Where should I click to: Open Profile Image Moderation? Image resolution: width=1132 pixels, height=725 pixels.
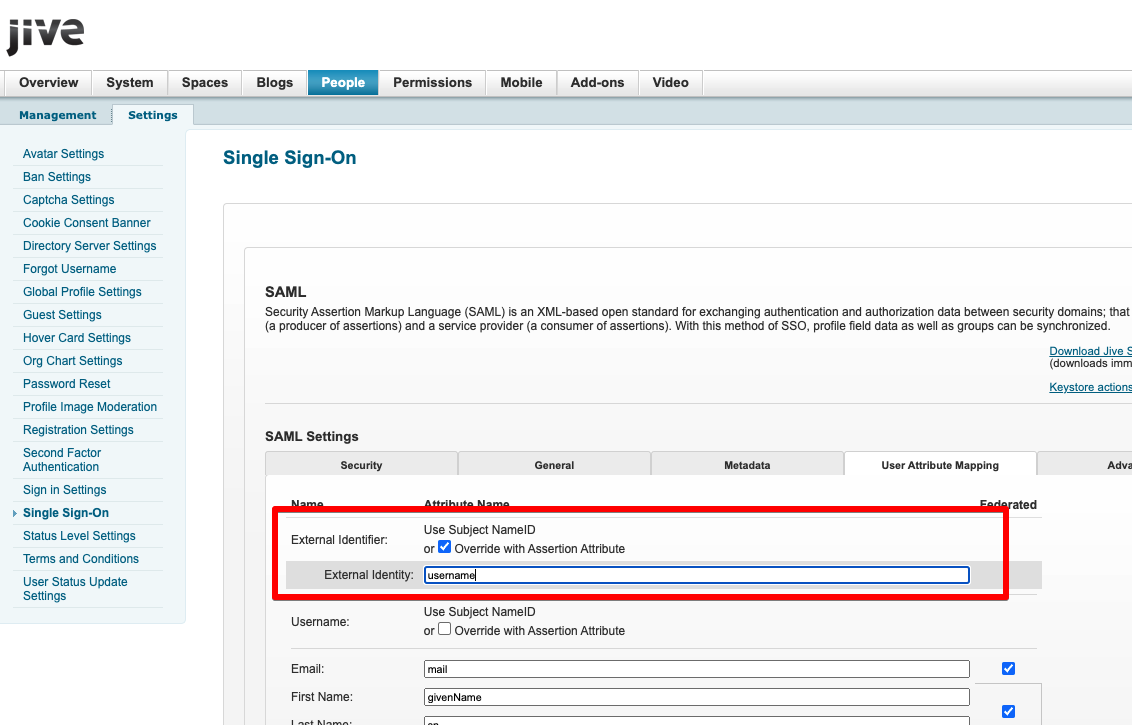click(x=90, y=408)
